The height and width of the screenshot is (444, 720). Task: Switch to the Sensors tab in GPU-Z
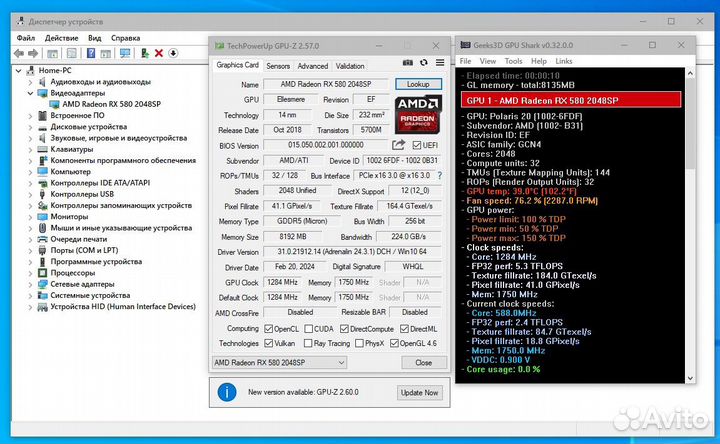pos(278,66)
